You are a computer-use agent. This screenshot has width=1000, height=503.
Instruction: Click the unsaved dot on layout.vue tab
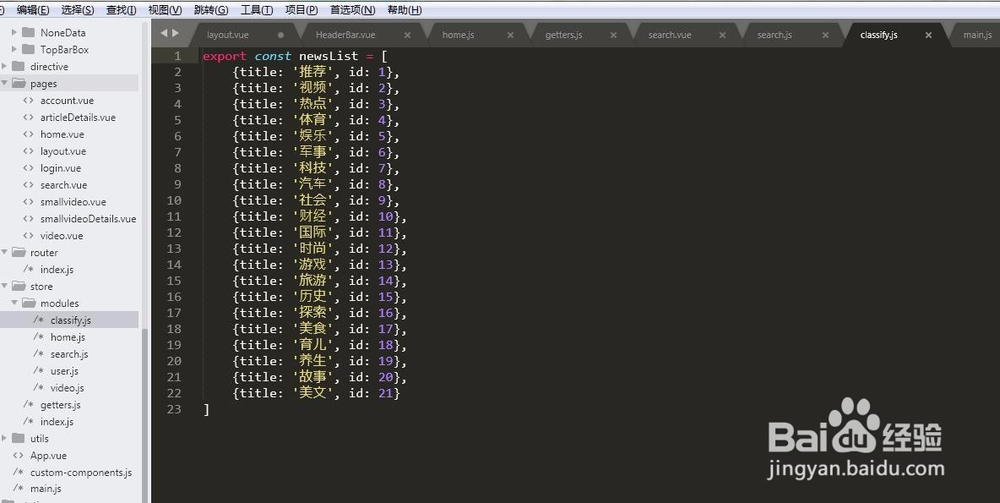point(281,35)
